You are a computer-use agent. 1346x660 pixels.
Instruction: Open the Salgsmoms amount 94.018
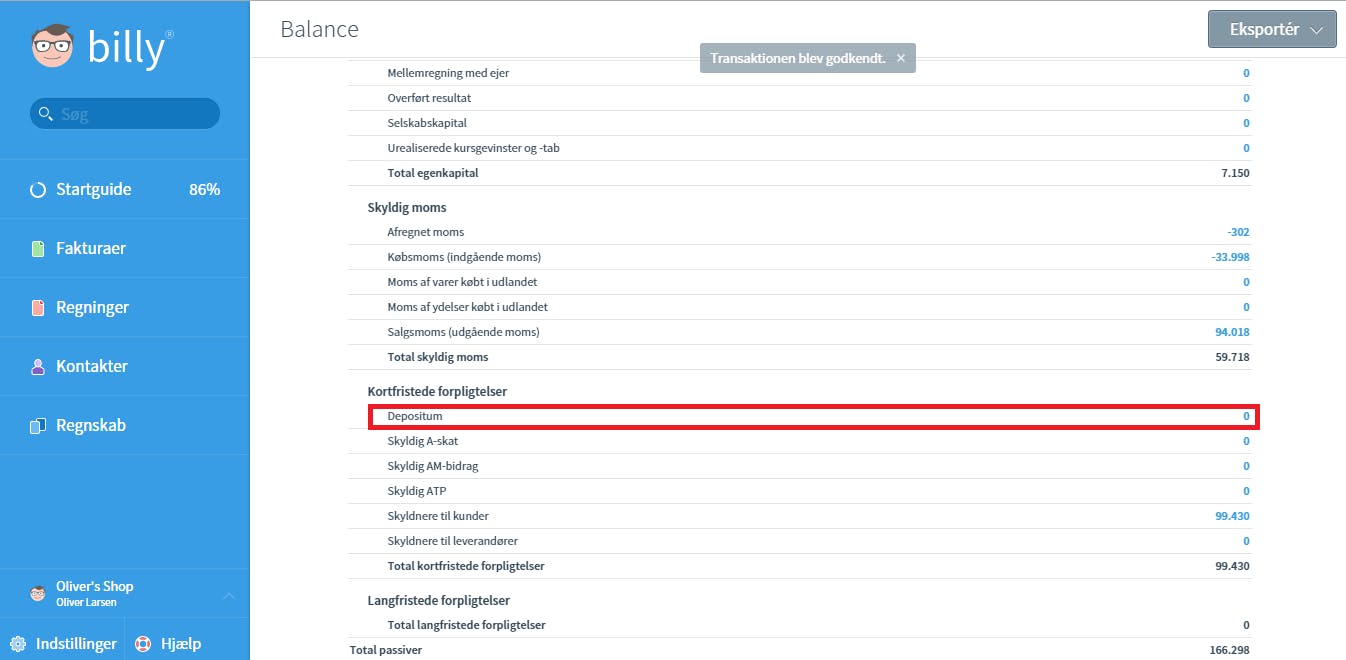(1232, 332)
